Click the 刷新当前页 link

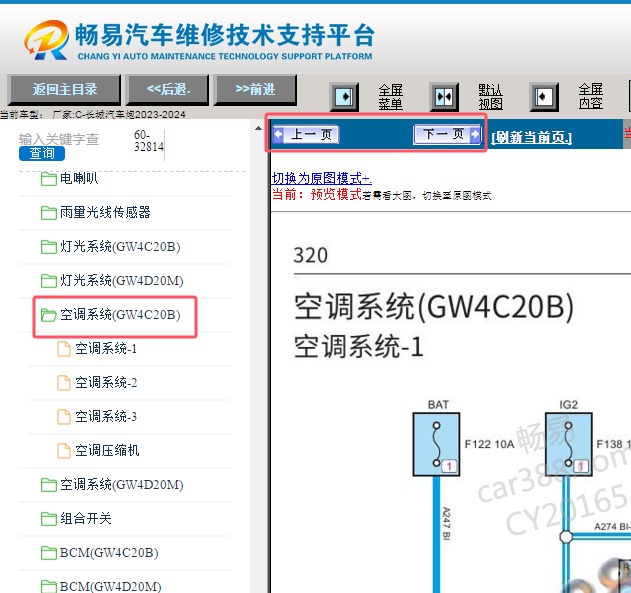pyautogui.click(x=531, y=138)
